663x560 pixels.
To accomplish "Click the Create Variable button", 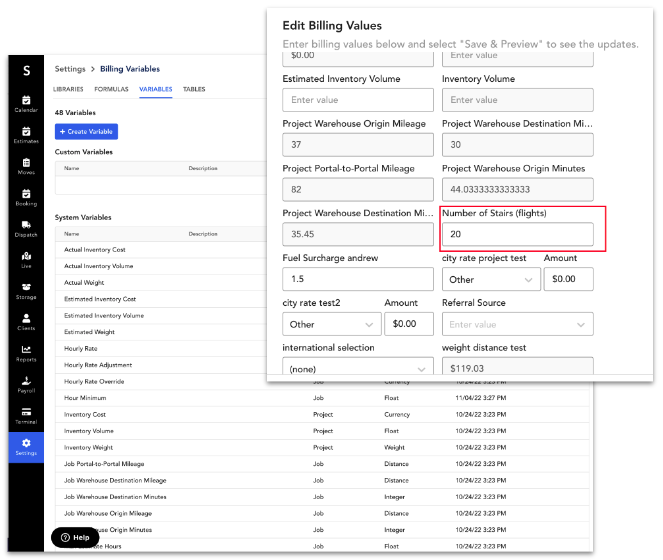I will point(86,131).
